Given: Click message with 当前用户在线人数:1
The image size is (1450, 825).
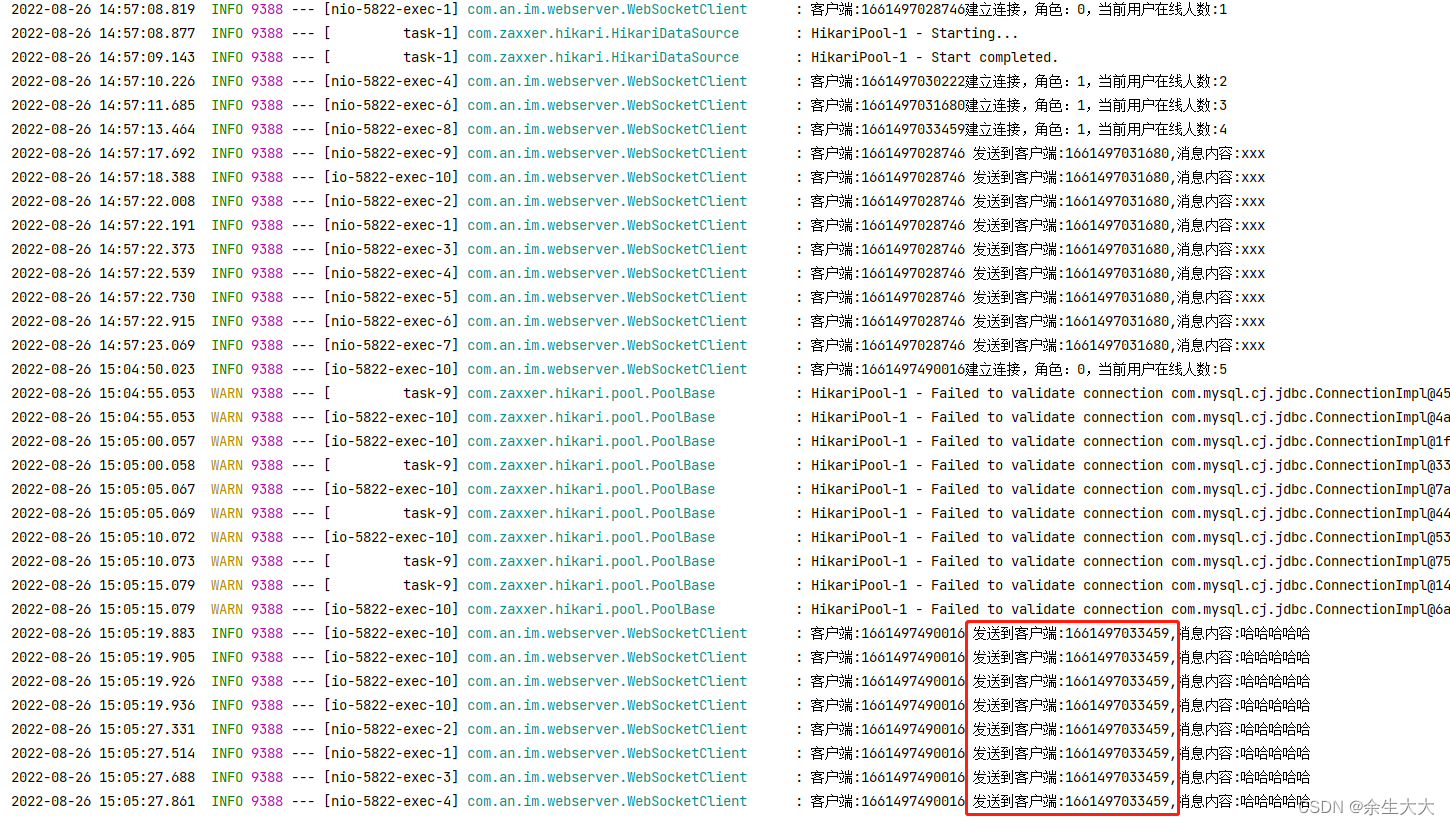Looking at the screenshot, I should (x=1018, y=9).
